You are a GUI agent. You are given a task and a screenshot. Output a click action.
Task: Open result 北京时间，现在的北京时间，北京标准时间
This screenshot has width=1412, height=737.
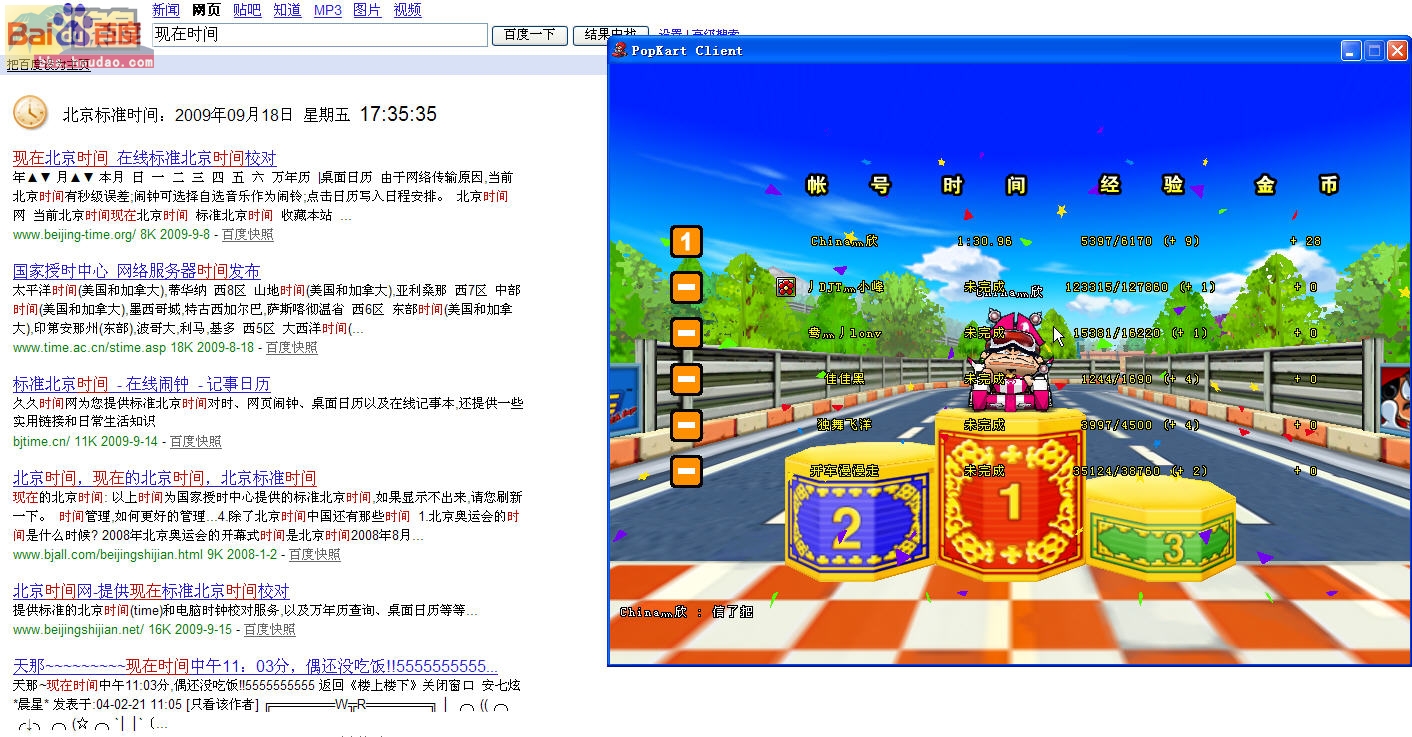pyautogui.click(x=165, y=478)
